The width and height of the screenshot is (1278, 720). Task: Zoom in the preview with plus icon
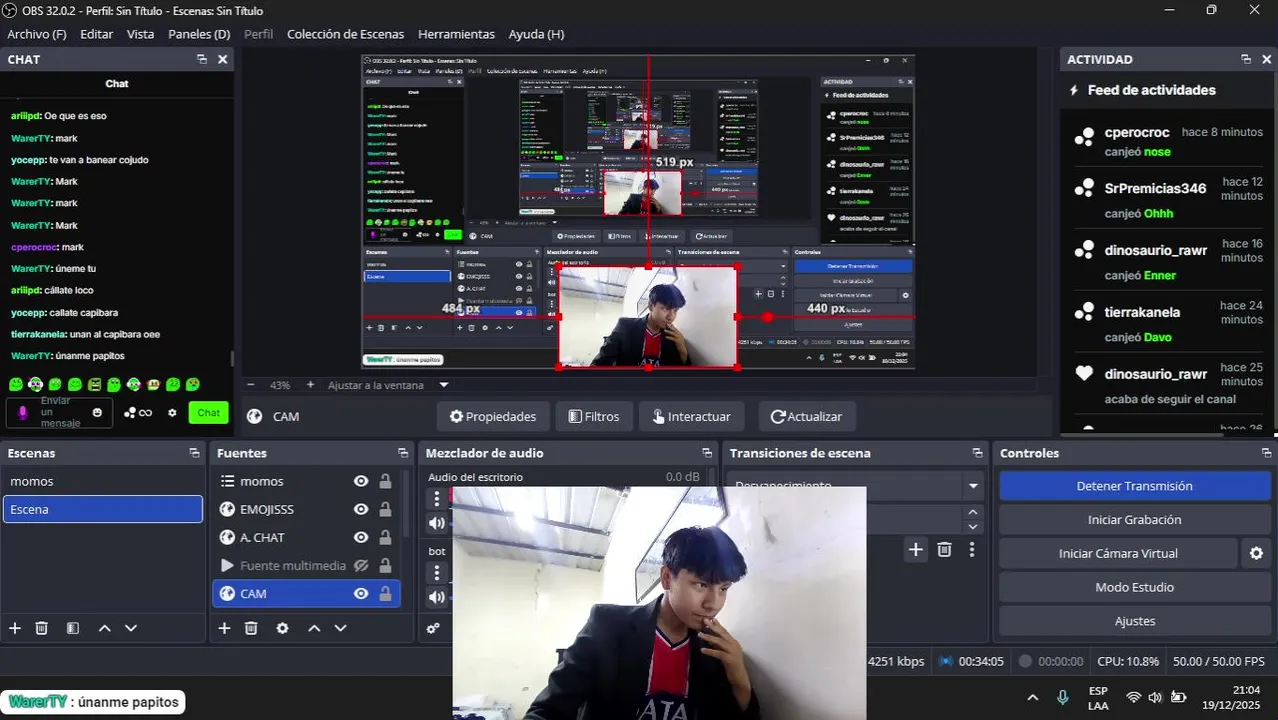[310, 385]
